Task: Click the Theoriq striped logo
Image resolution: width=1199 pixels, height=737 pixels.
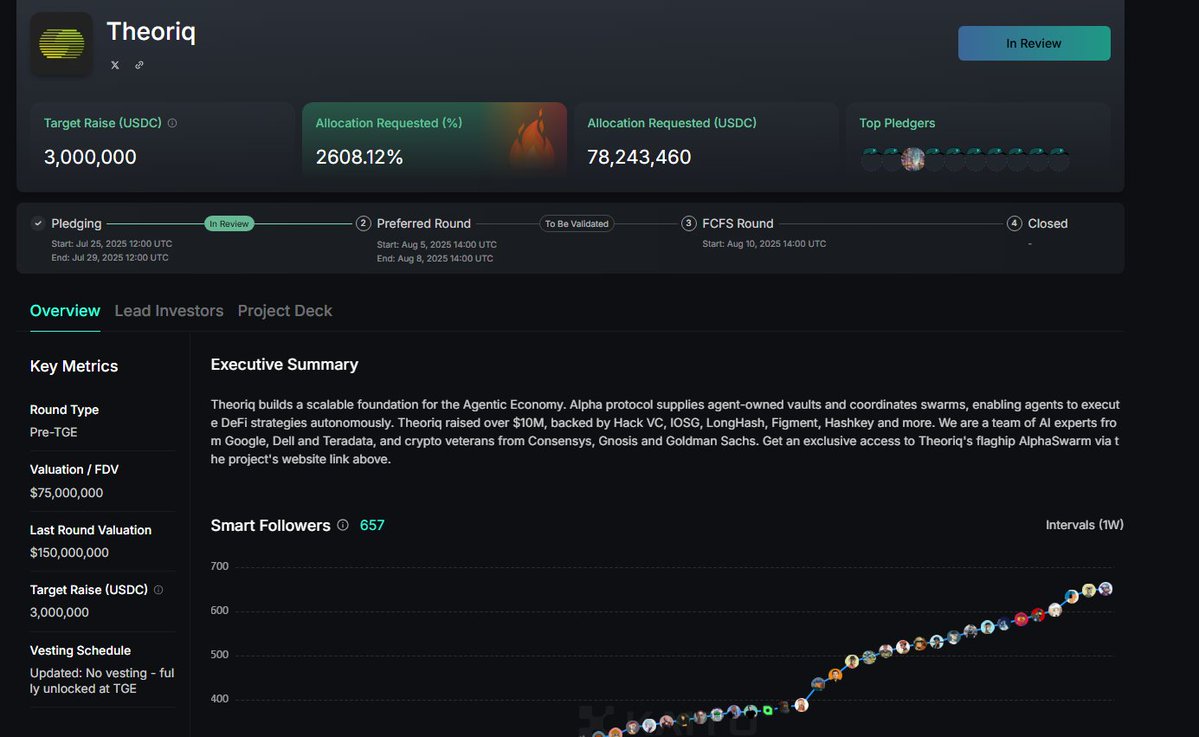Action: 61,44
